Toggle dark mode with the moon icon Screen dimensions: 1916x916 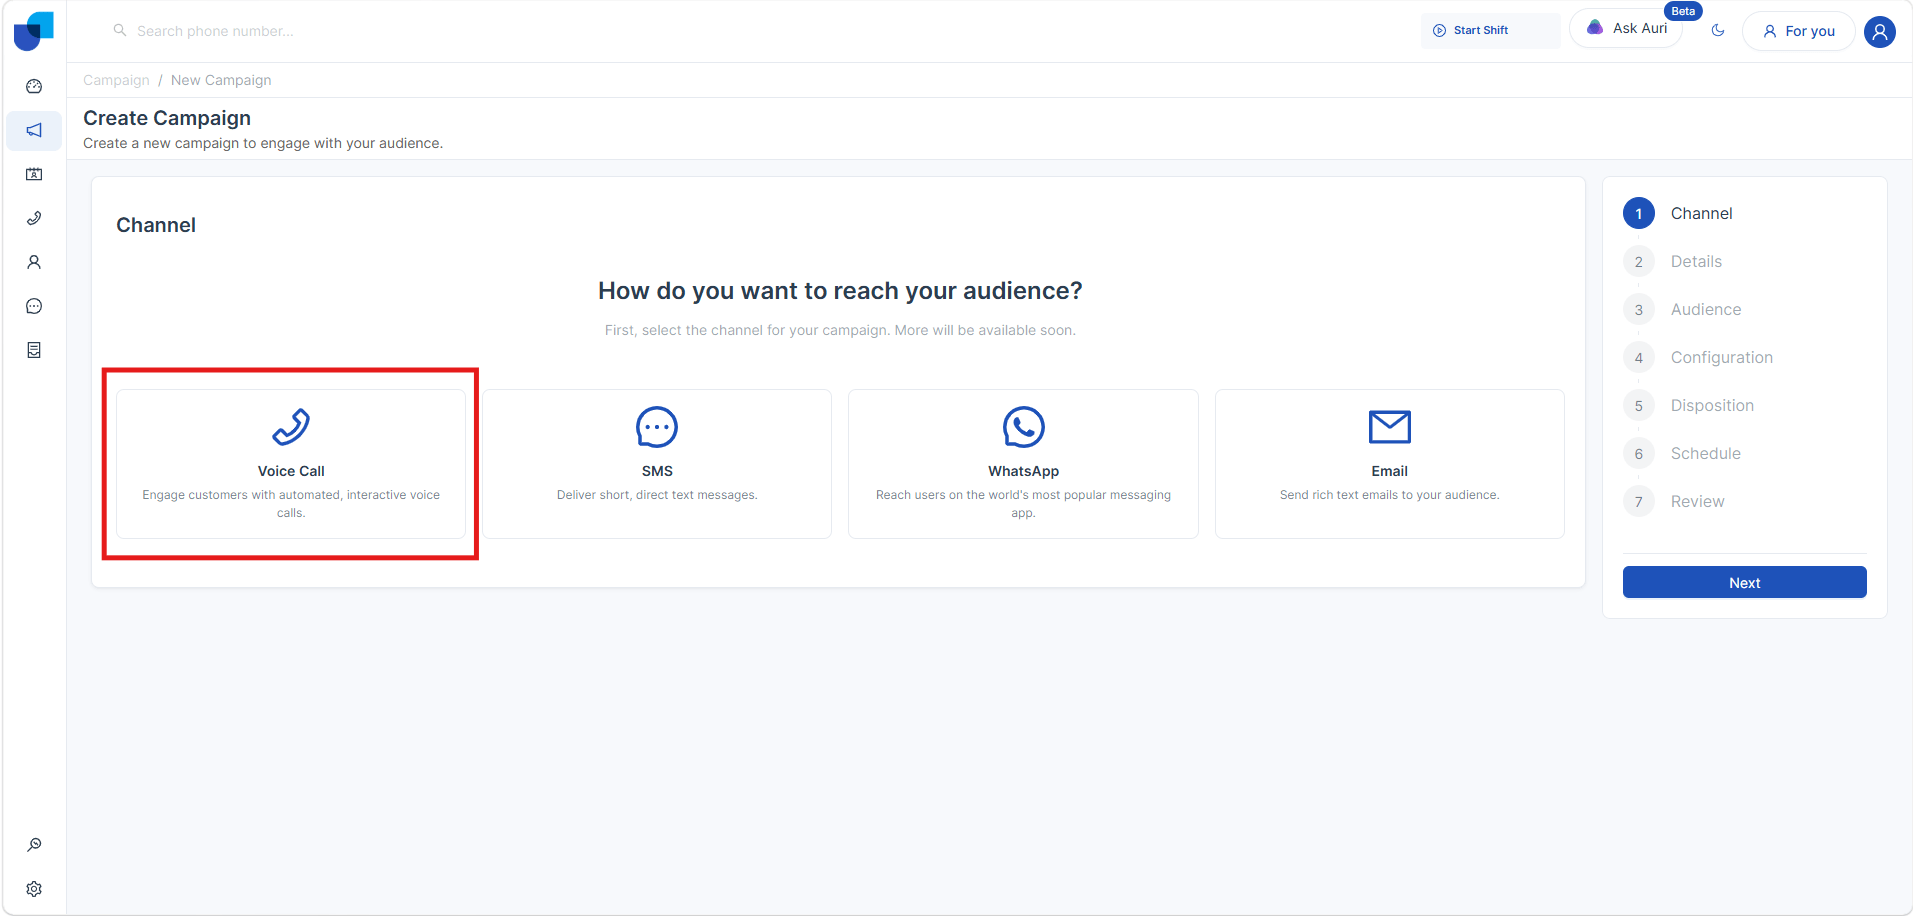click(1718, 31)
